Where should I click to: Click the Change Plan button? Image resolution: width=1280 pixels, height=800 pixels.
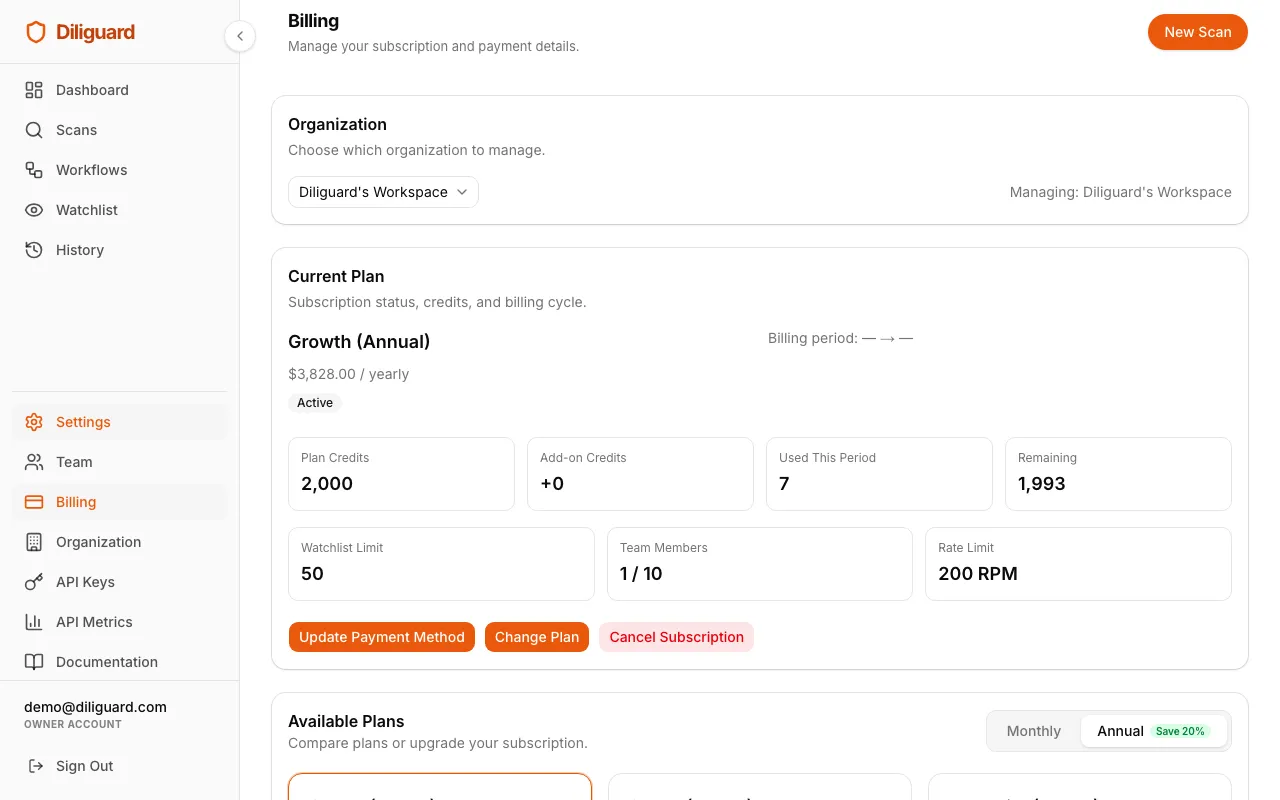537,637
